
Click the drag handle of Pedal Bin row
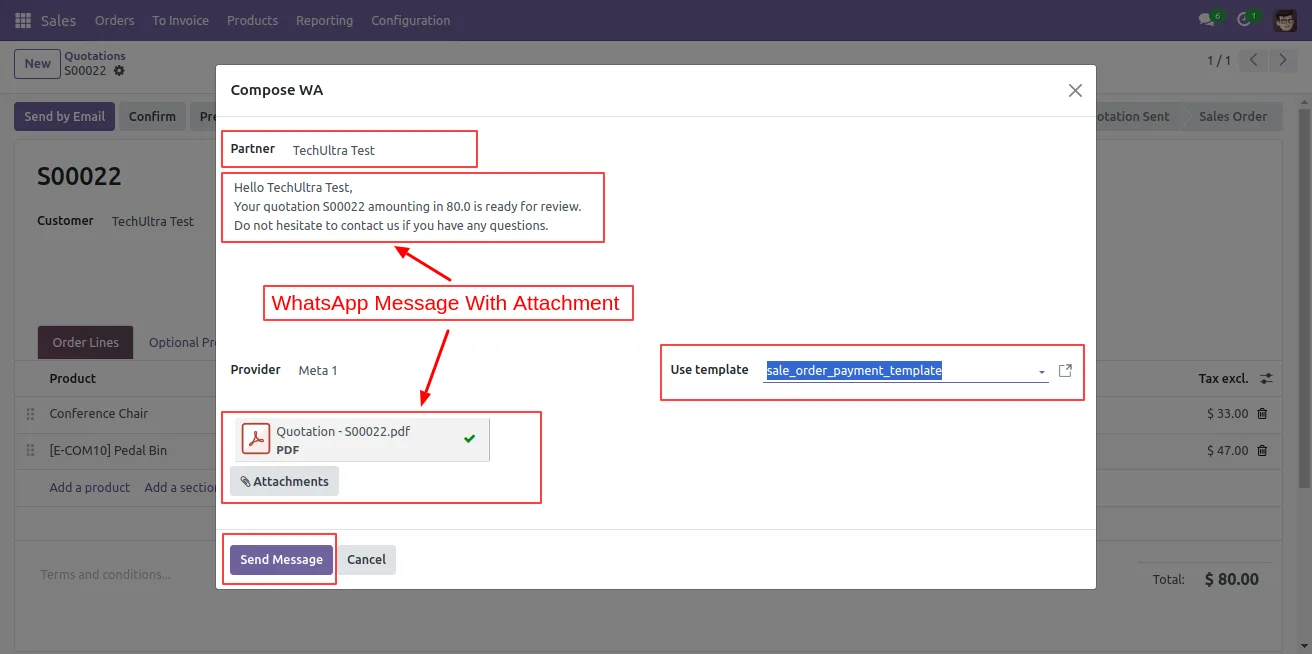30,450
